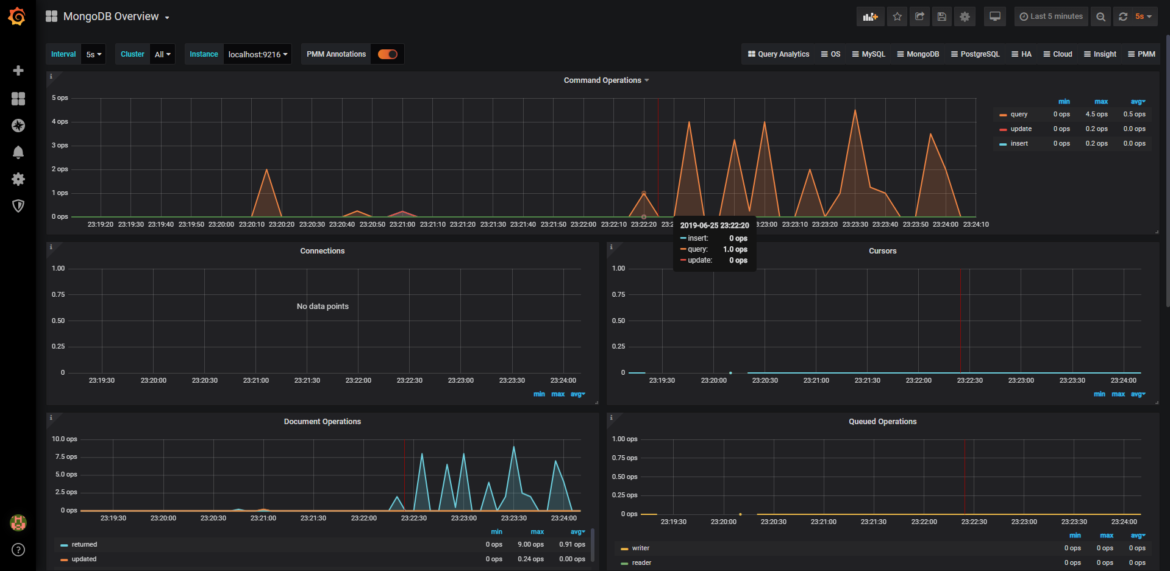Open the Share dashboard icon
Image resolution: width=1170 pixels, height=571 pixels.
pyautogui.click(x=919, y=17)
